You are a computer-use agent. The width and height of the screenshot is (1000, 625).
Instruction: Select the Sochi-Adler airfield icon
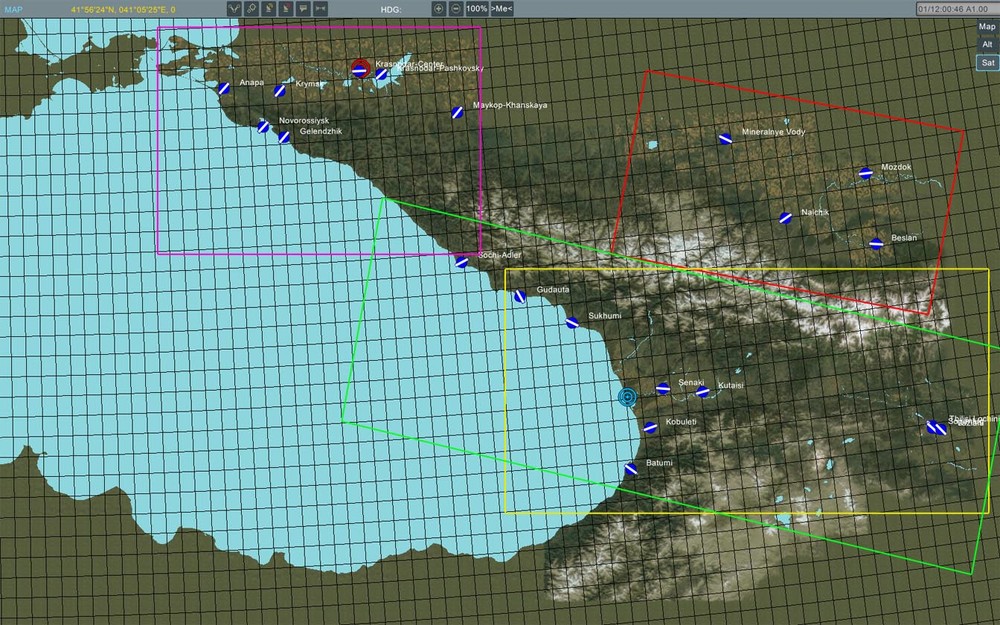tap(459, 262)
